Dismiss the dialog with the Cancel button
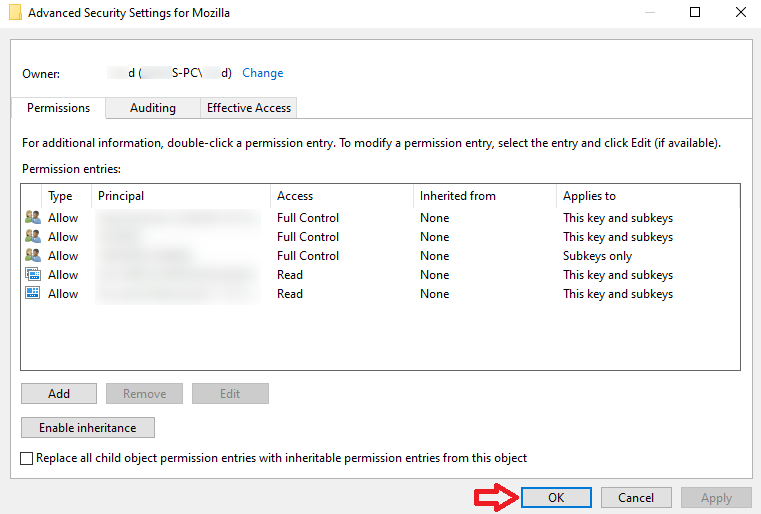The image size is (761, 514). (636, 498)
